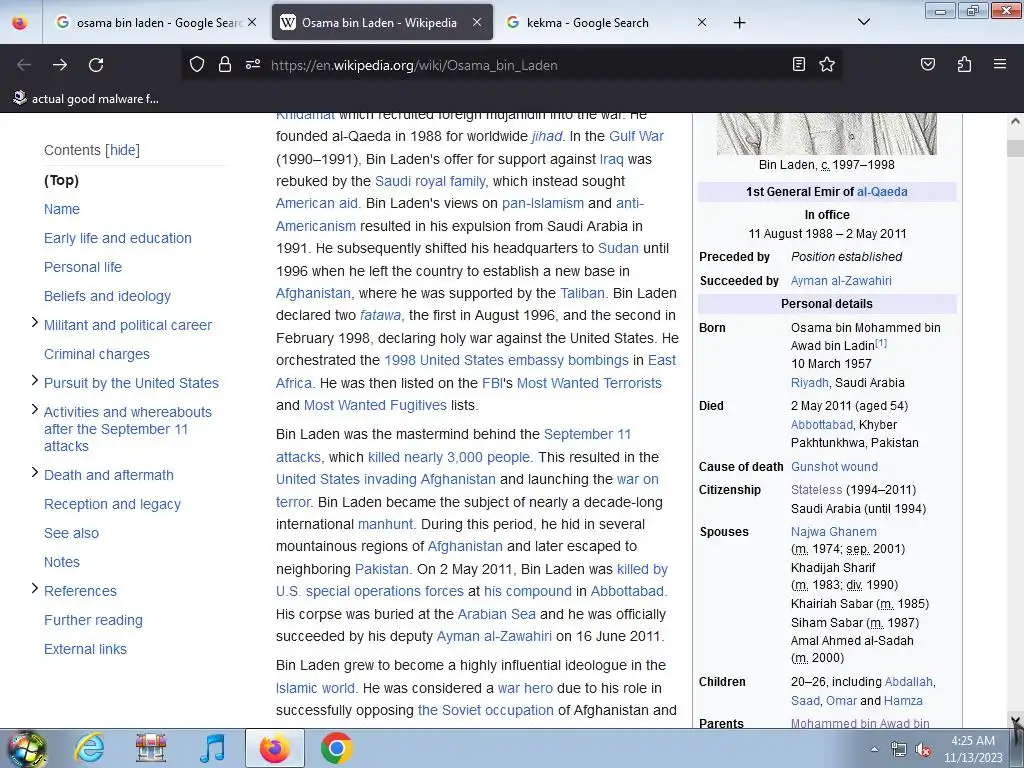The image size is (1024, 768).
Task: Open the Taliban article link
Action: pyautogui.click(x=583, y=293)
